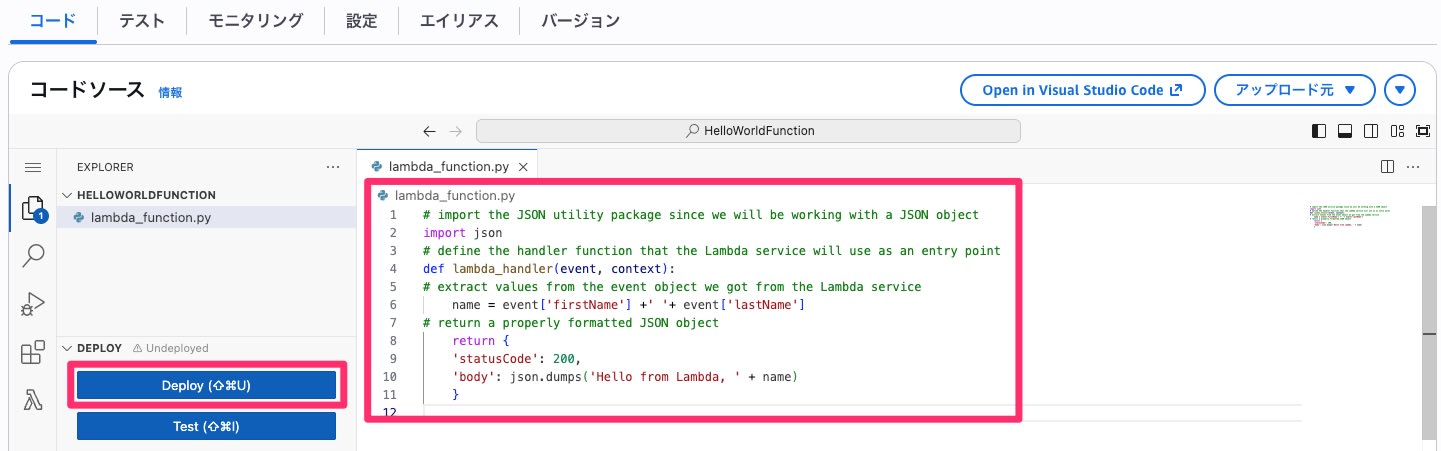Click the round dropdown arrow button
This screenshot has width=1441, height=451.
tap(1400, 90)
